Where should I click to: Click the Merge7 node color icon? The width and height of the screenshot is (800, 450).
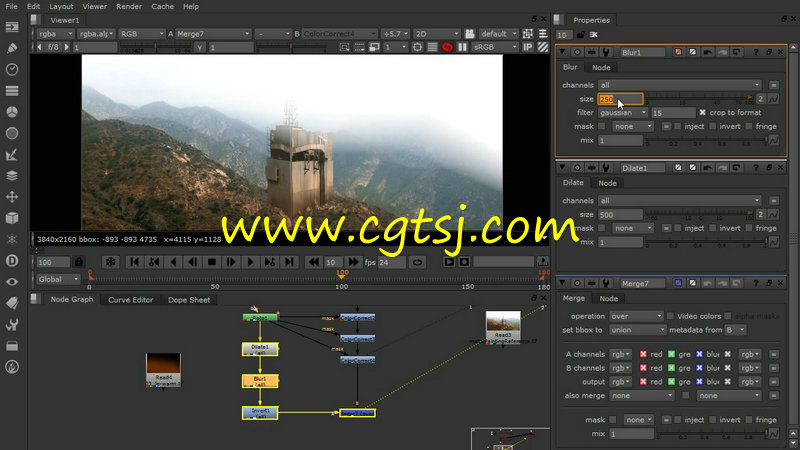tap(678, 283)
